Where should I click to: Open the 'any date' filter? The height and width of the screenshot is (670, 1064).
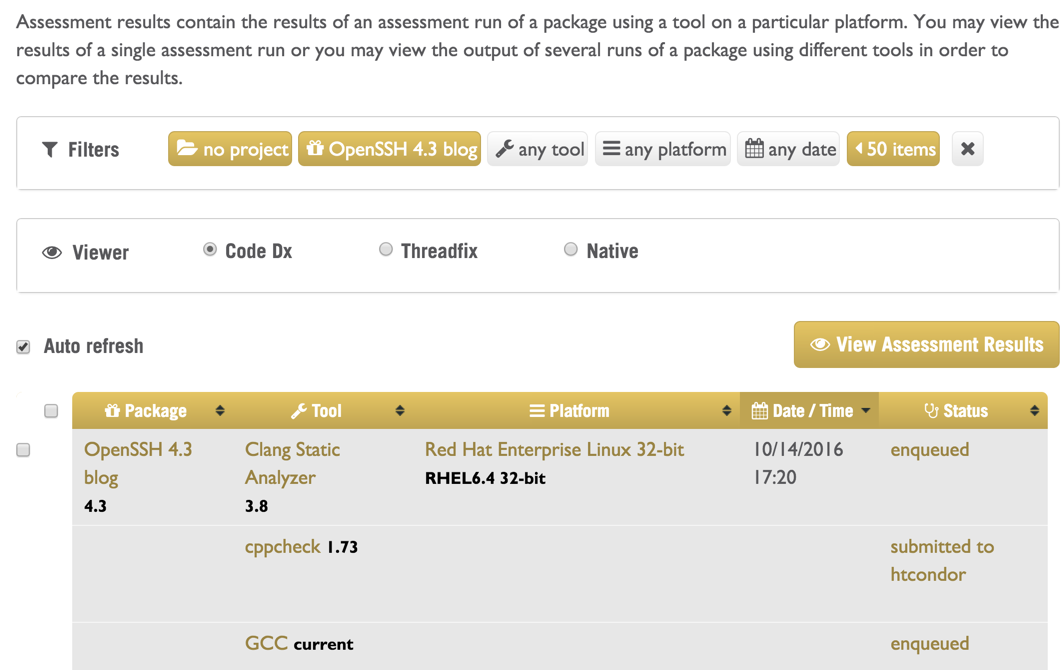pyautogui.click(x=788, y=149)
